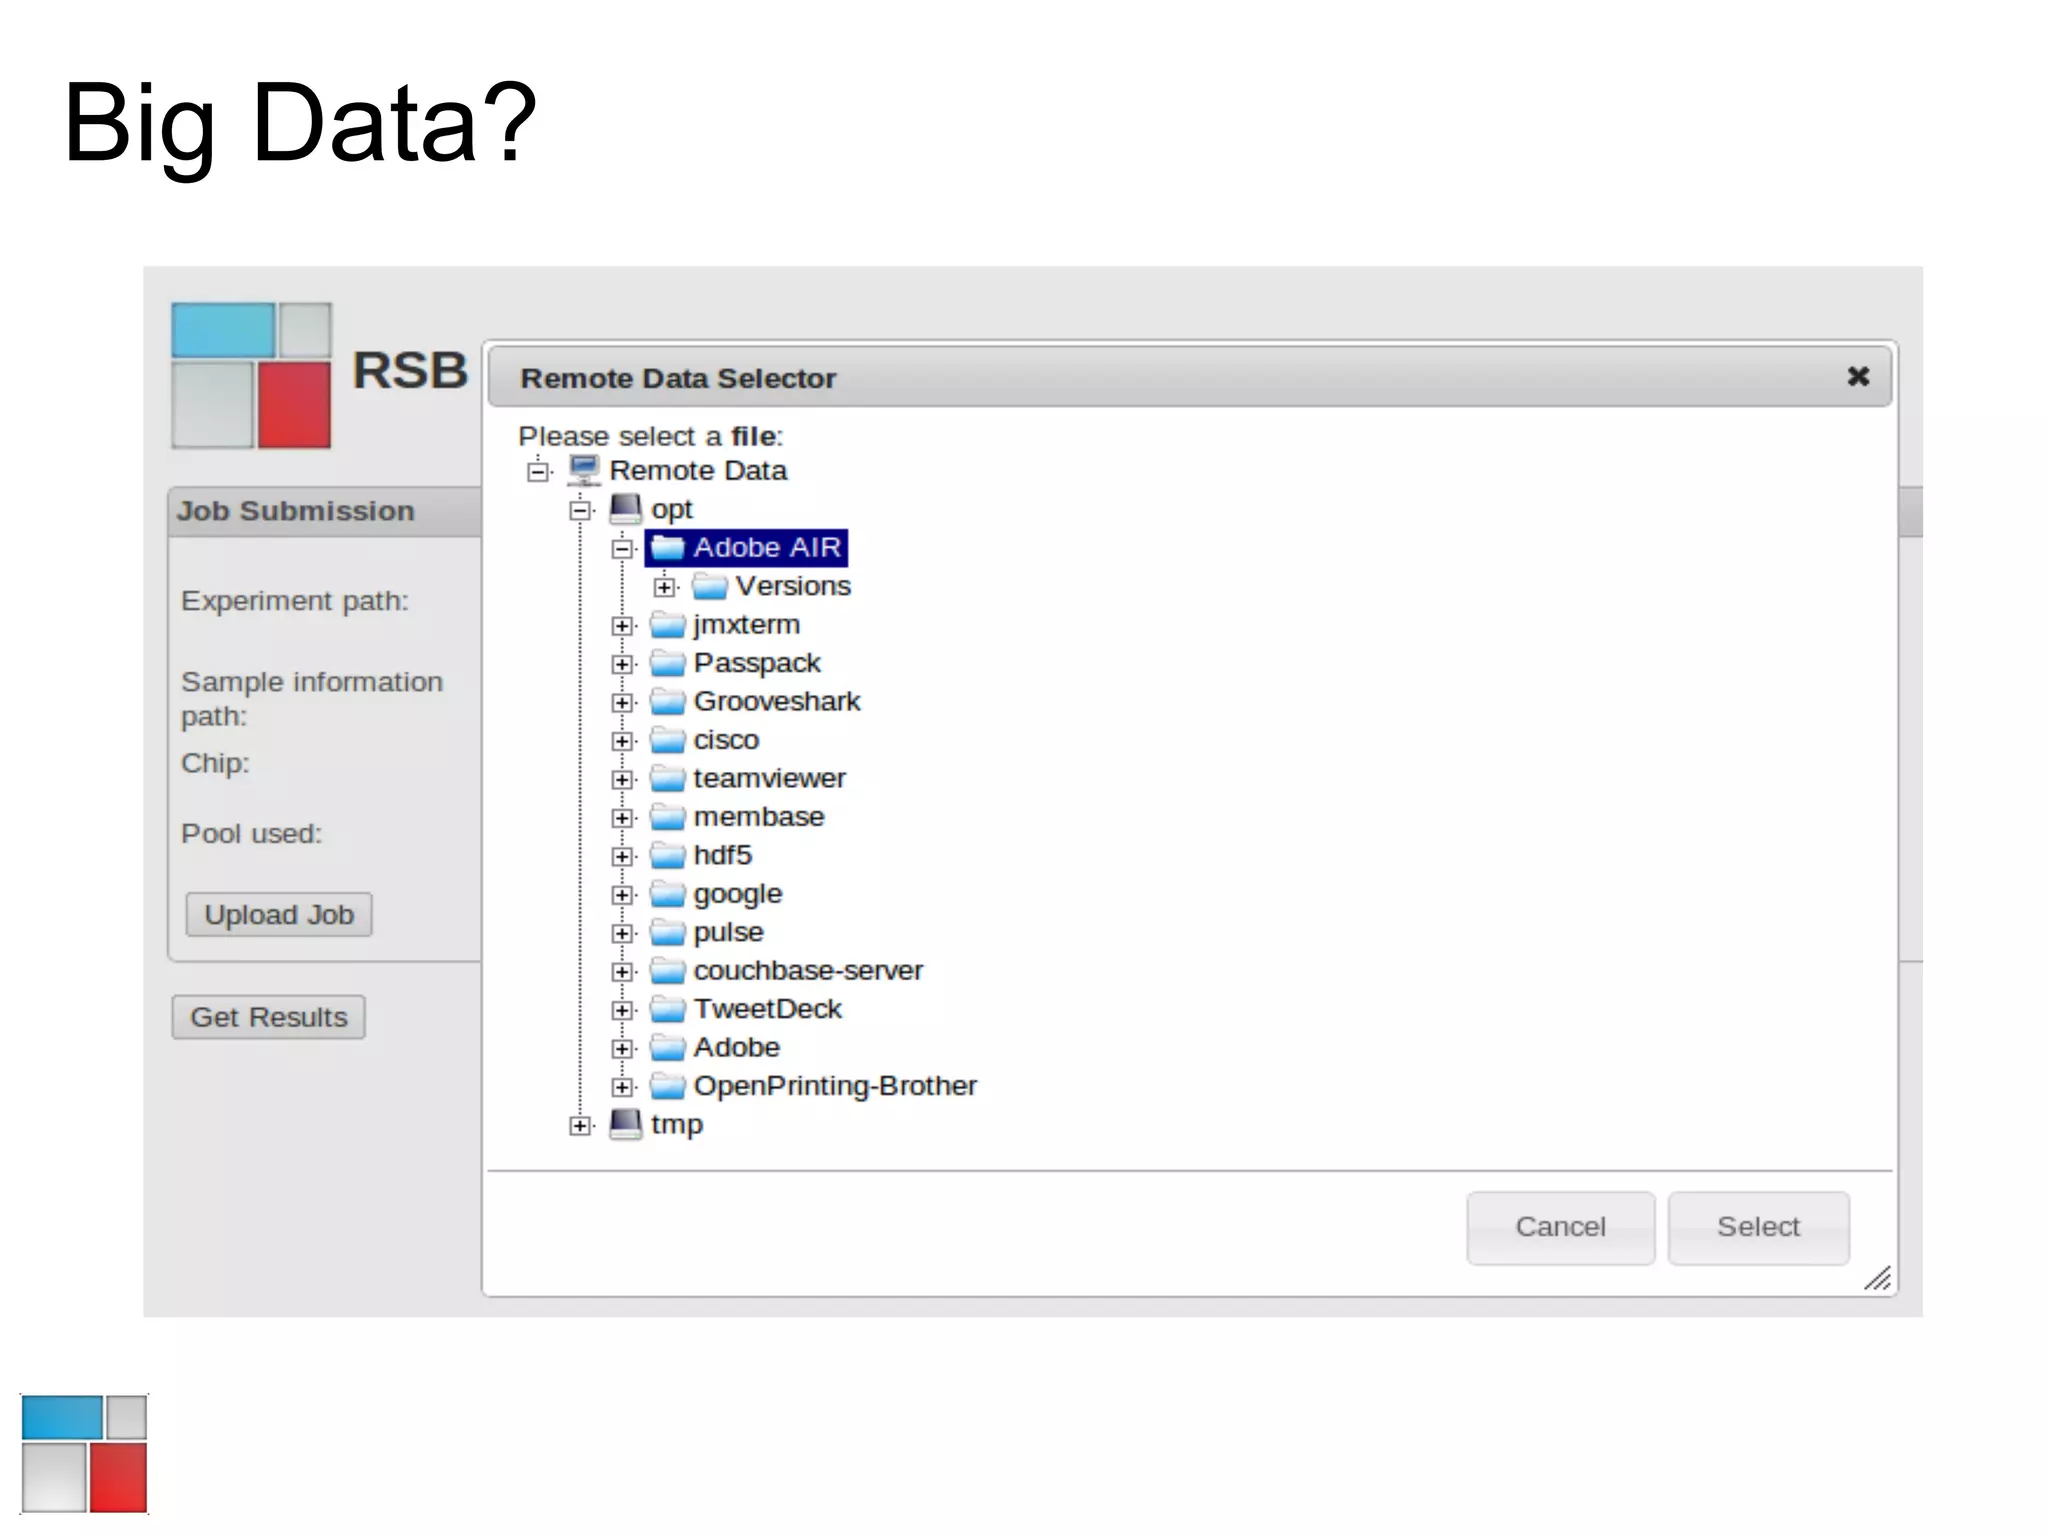2048x1536 pixels.
Task: Expand the couchbase-server folder
Action: pos(622,972)
